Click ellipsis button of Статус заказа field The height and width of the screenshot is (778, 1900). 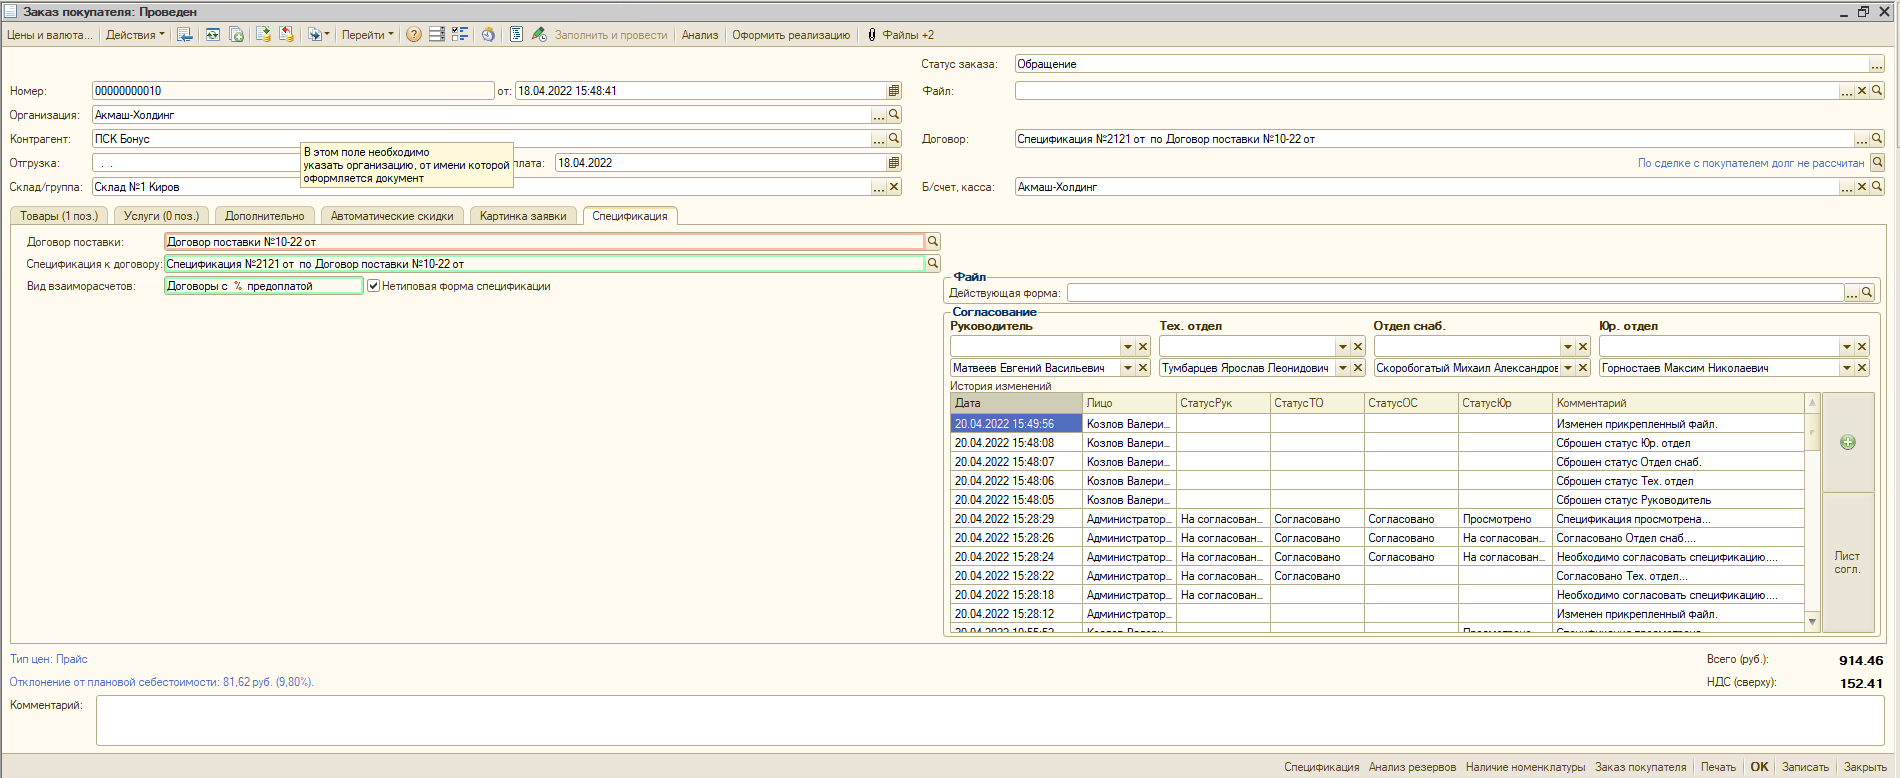1877,64
